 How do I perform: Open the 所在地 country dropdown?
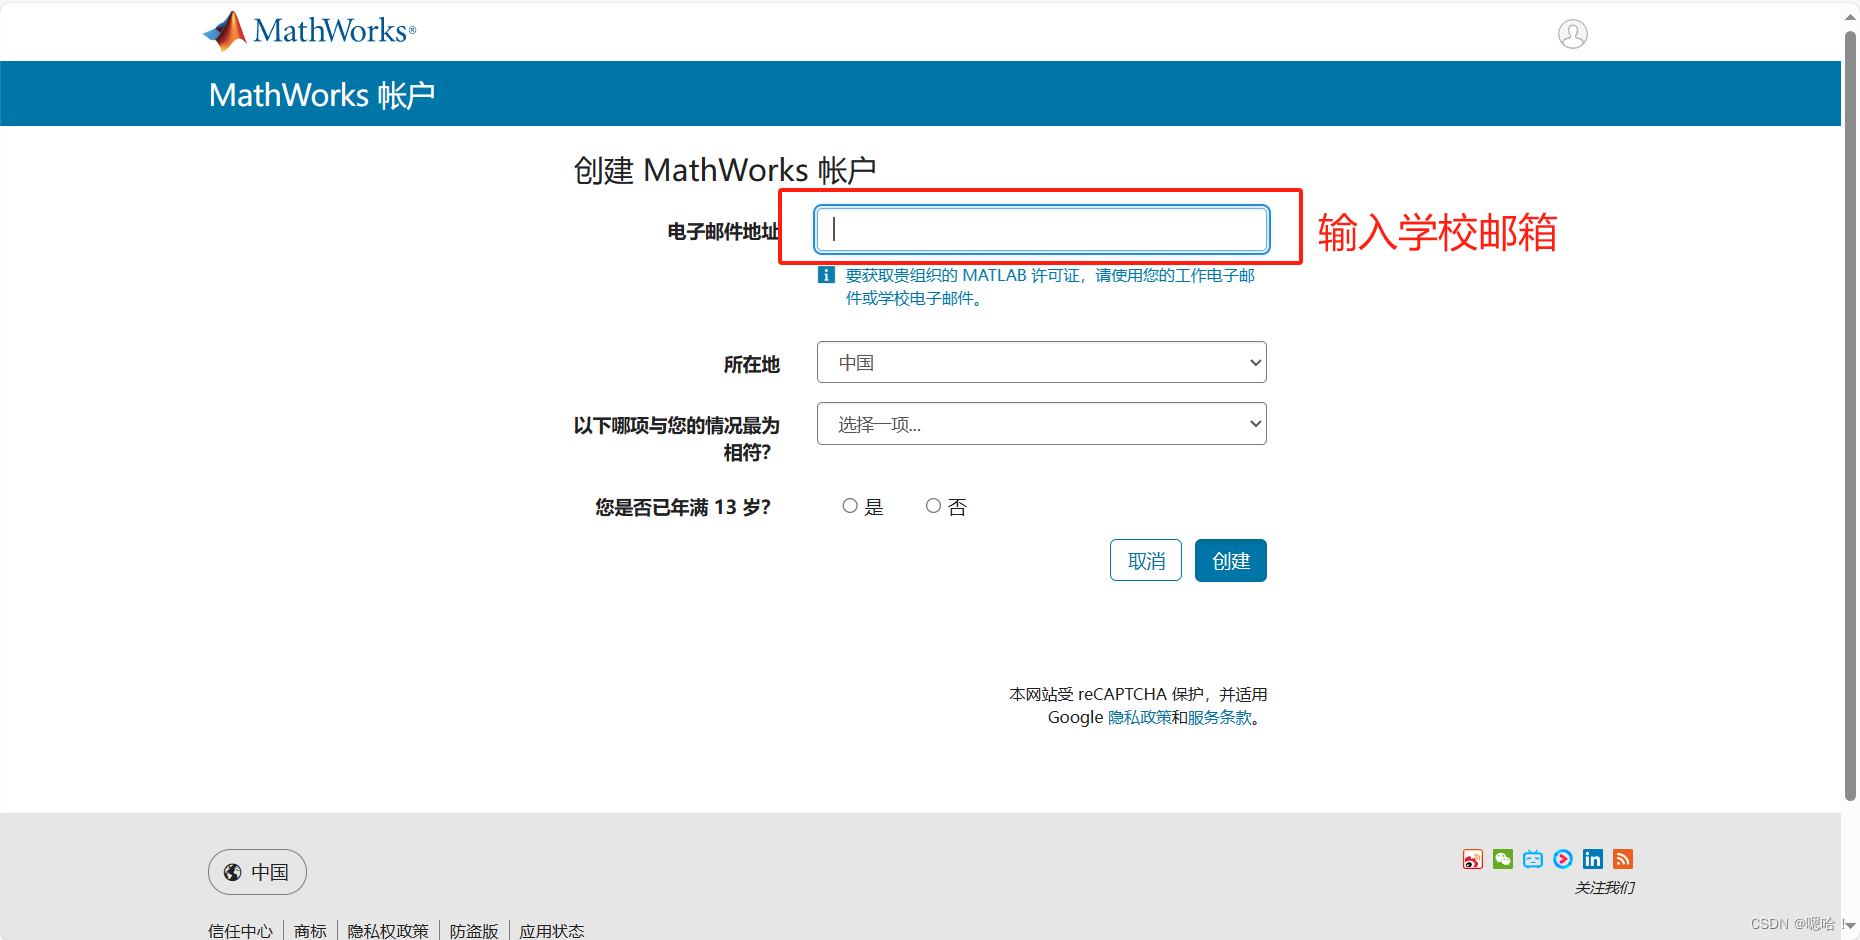click(1041, 362)
